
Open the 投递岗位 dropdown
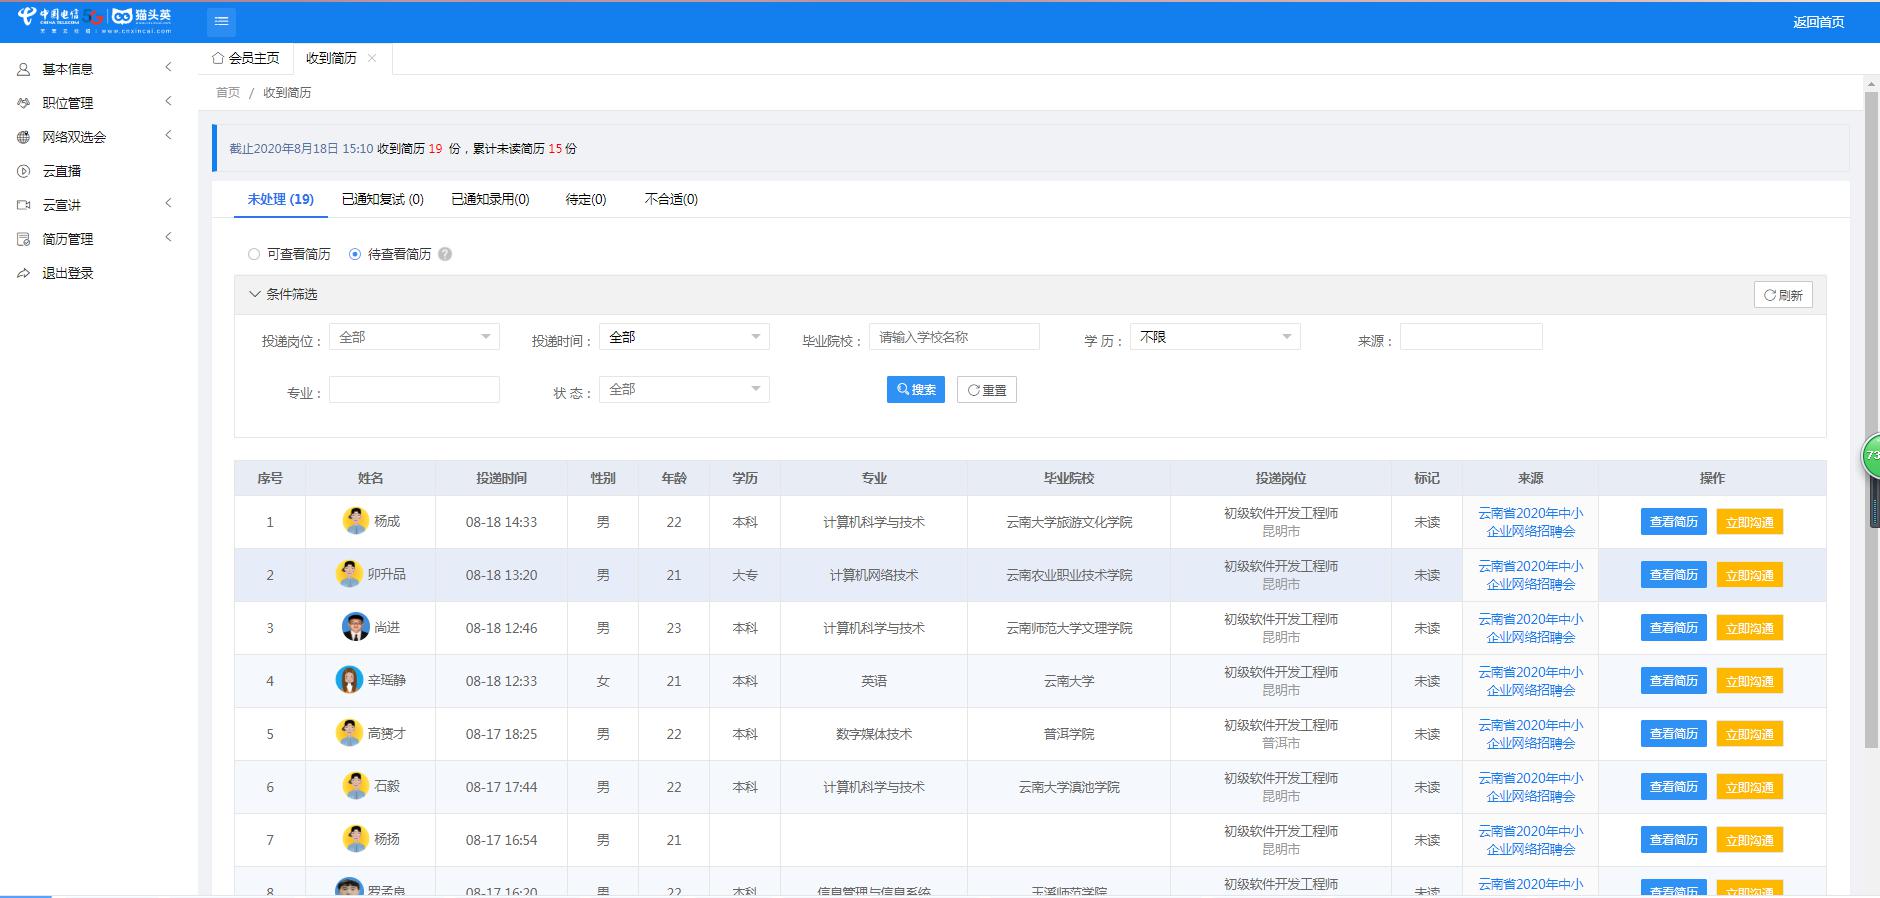pos(414,337)
